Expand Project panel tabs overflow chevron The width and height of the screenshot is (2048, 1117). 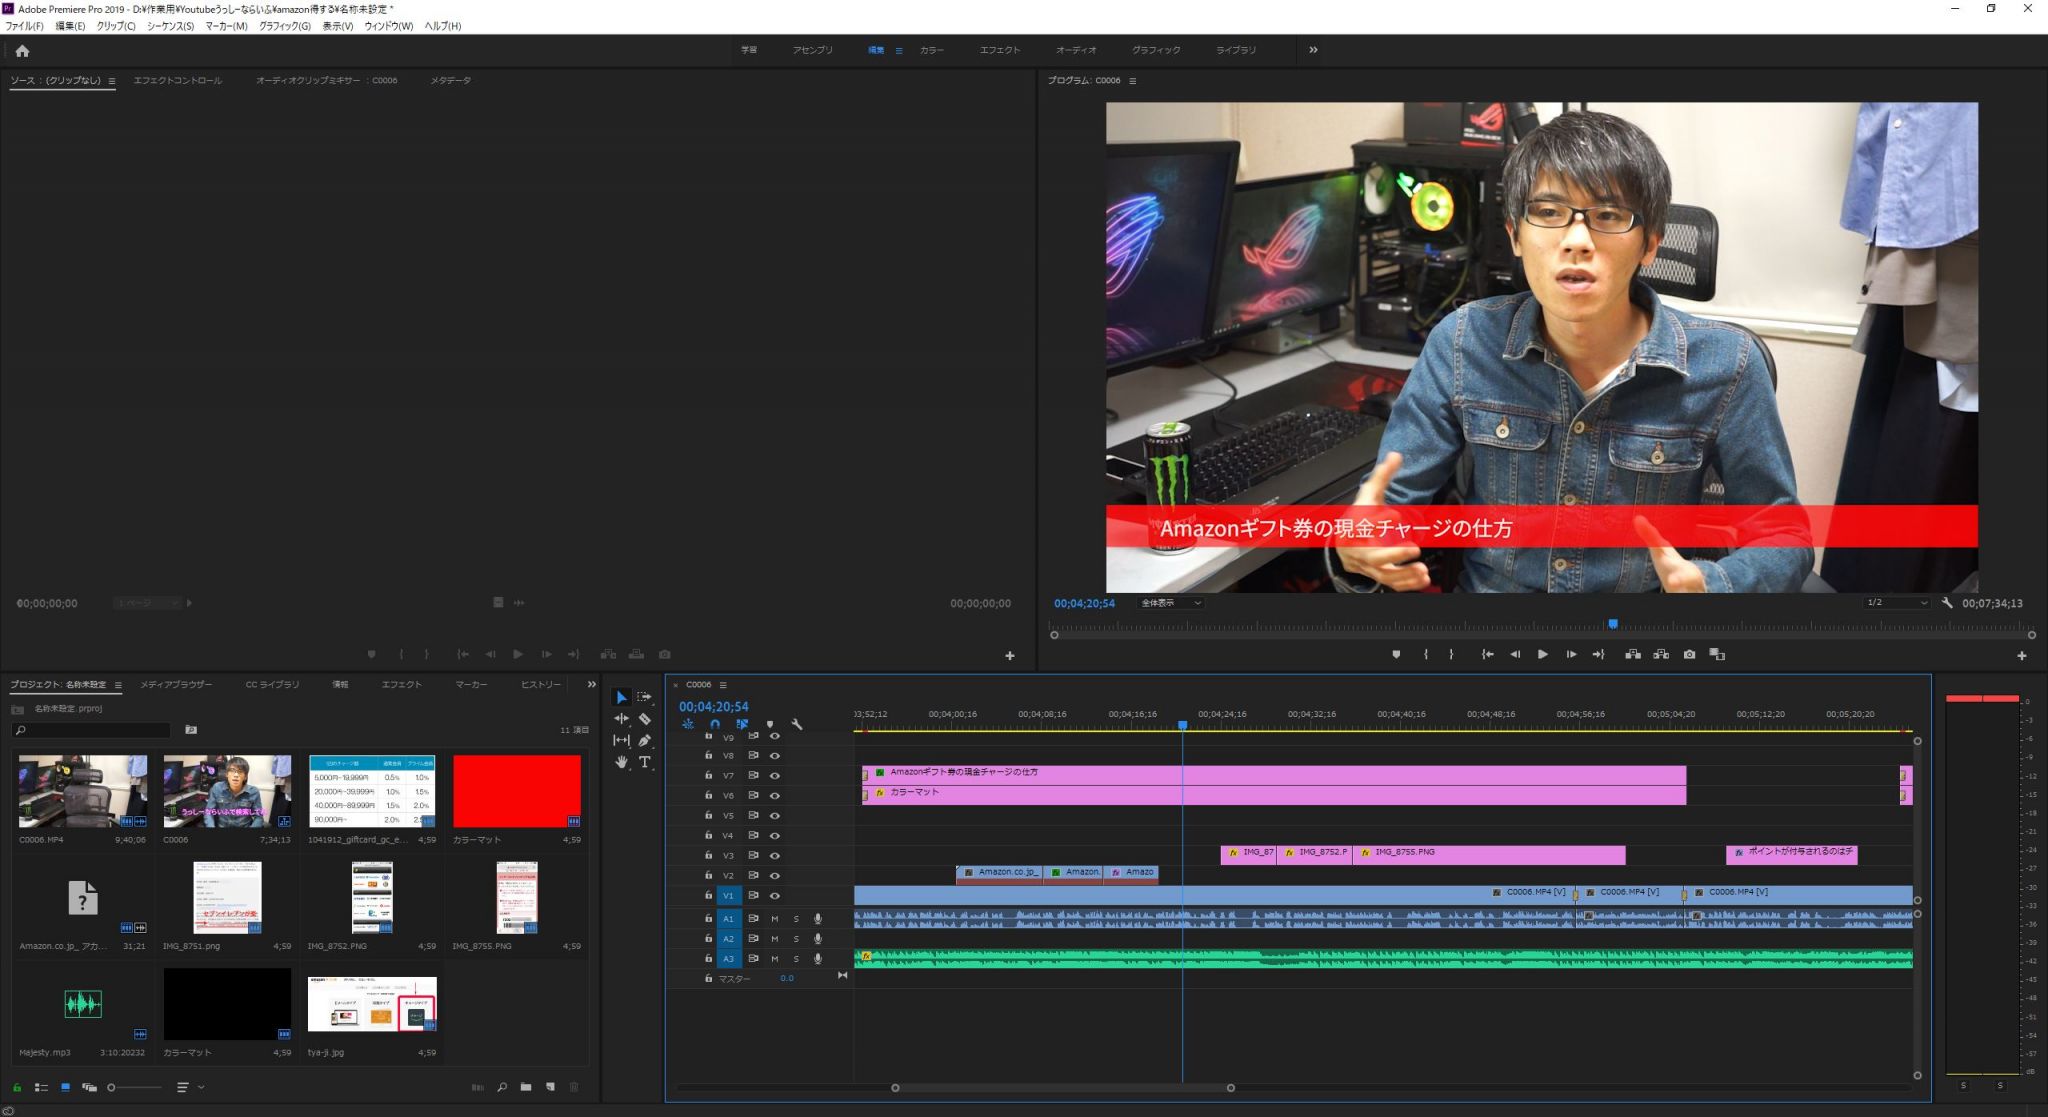click(x=591, y=685)
